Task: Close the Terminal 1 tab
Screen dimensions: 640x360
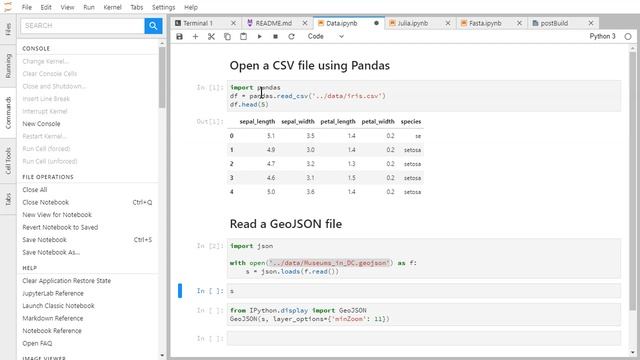Action: tap(233, 23)
